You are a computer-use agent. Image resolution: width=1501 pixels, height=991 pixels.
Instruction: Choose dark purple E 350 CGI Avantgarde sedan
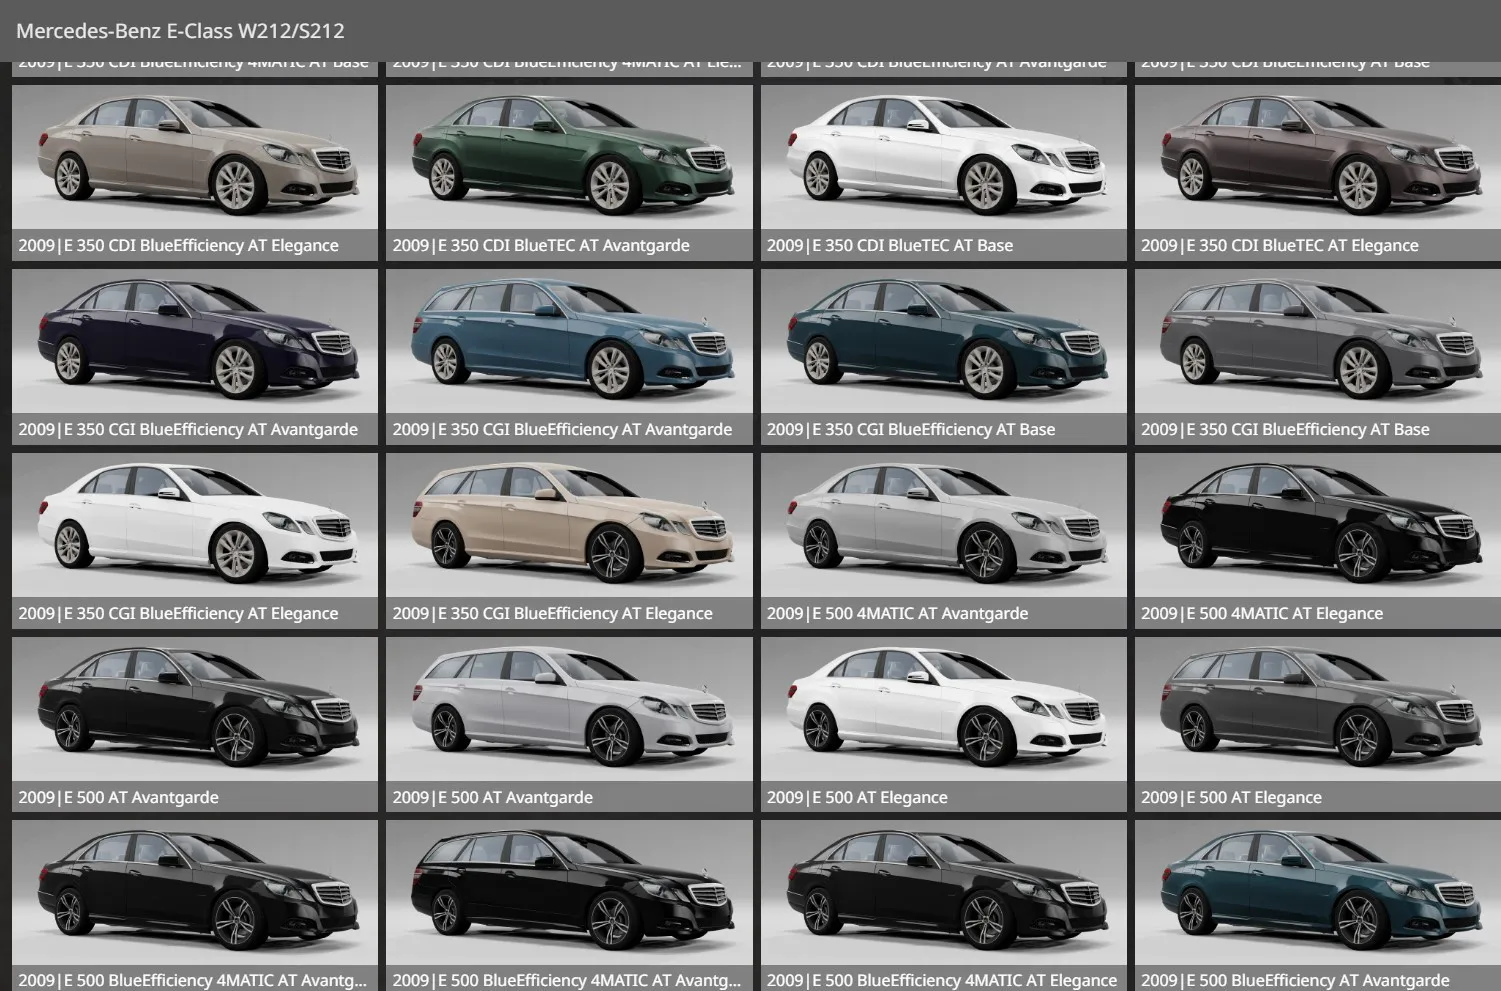pos(195,356)
